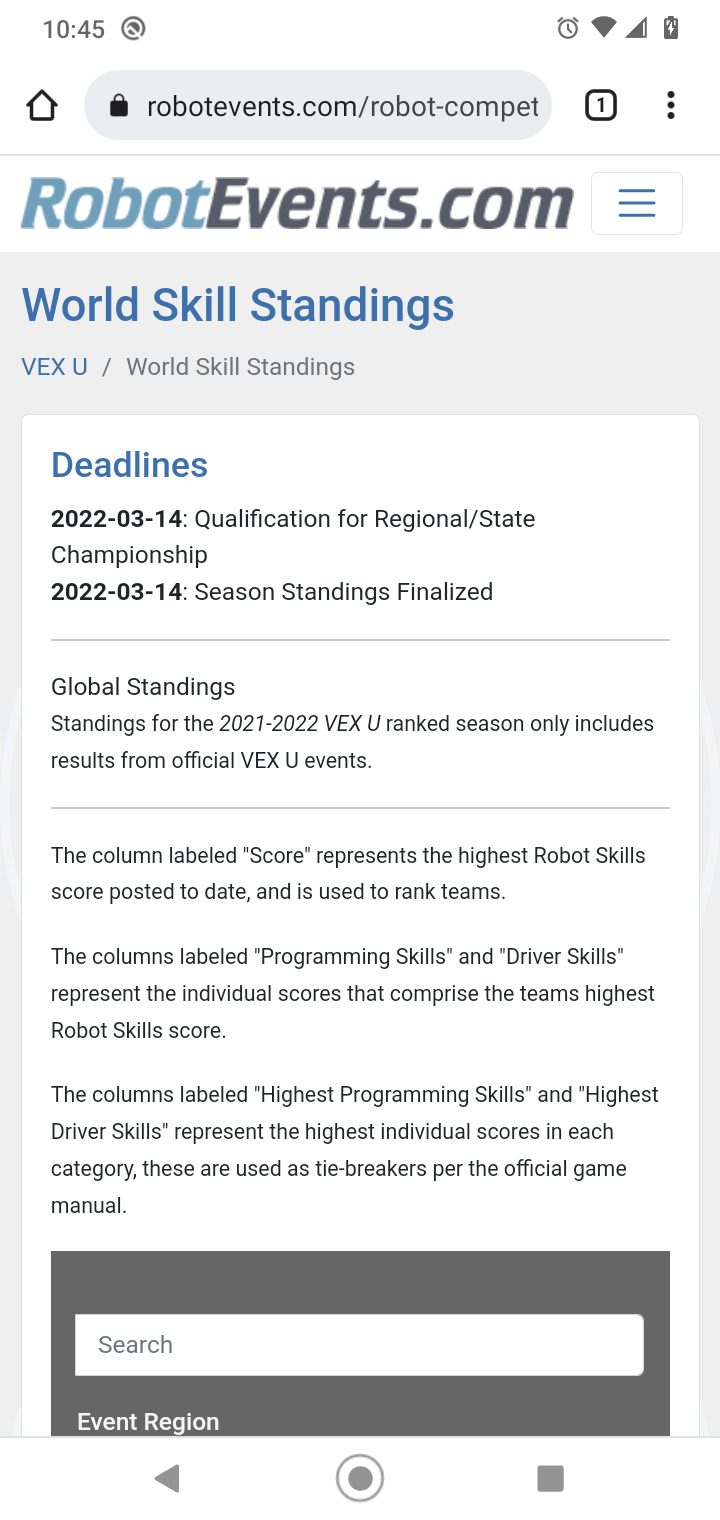Tap the Deadlines section heading
The image size is (720, 1520).
[x=130, y=465]
